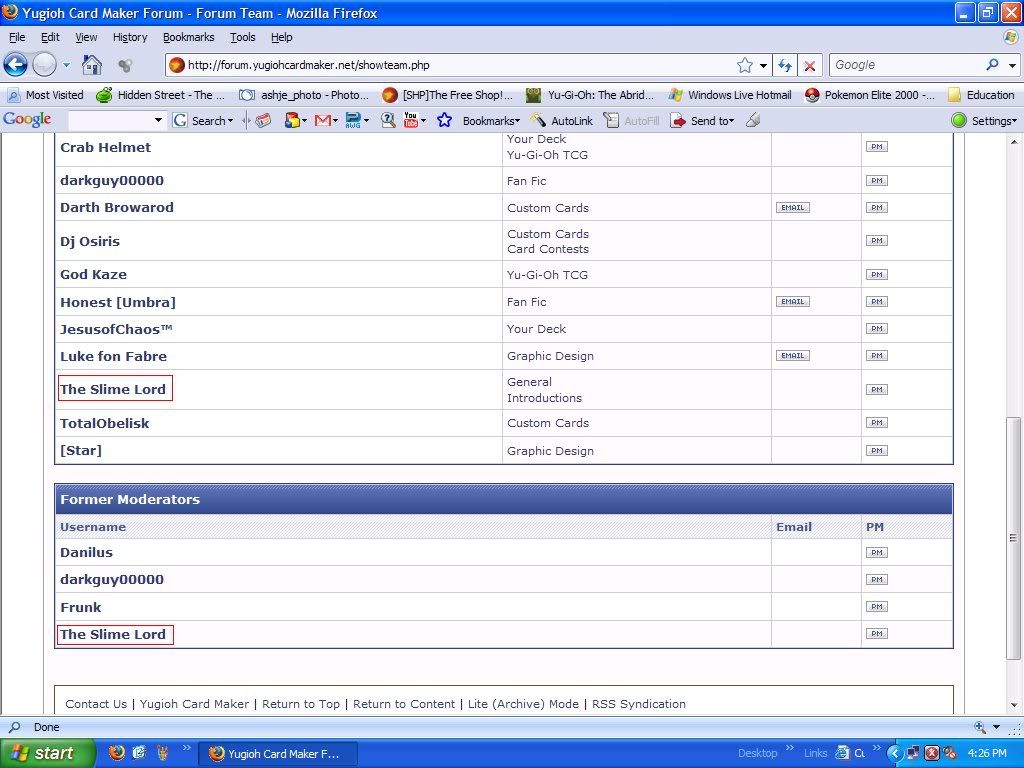Open the History menu
The height and width of the screenshot is (768, 1024).
130,37
